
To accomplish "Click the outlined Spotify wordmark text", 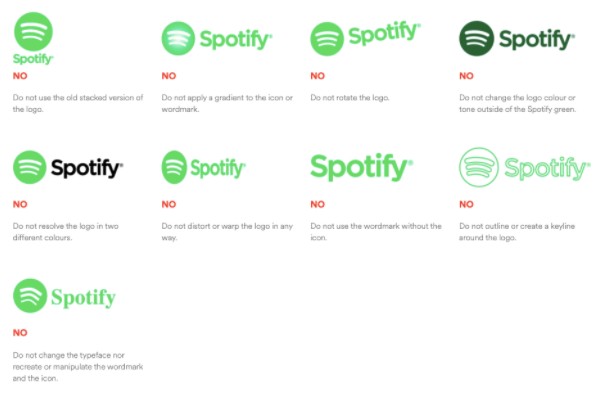I will pos(547,169).
